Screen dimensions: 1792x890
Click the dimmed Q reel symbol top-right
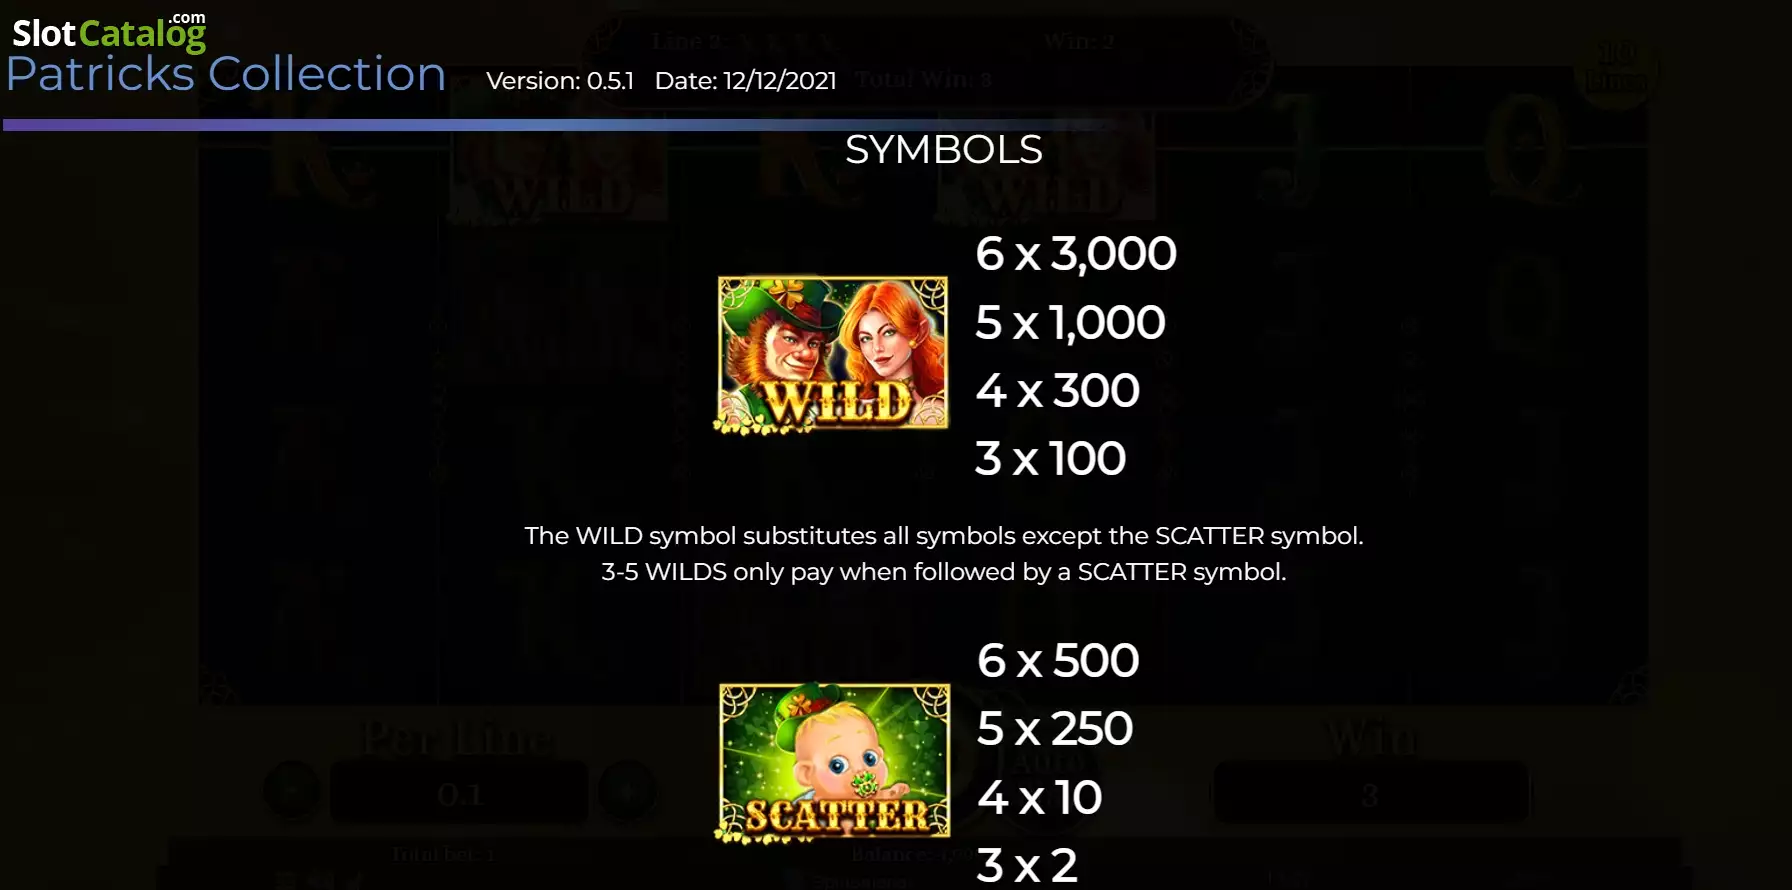click(x=1530, y=150)
